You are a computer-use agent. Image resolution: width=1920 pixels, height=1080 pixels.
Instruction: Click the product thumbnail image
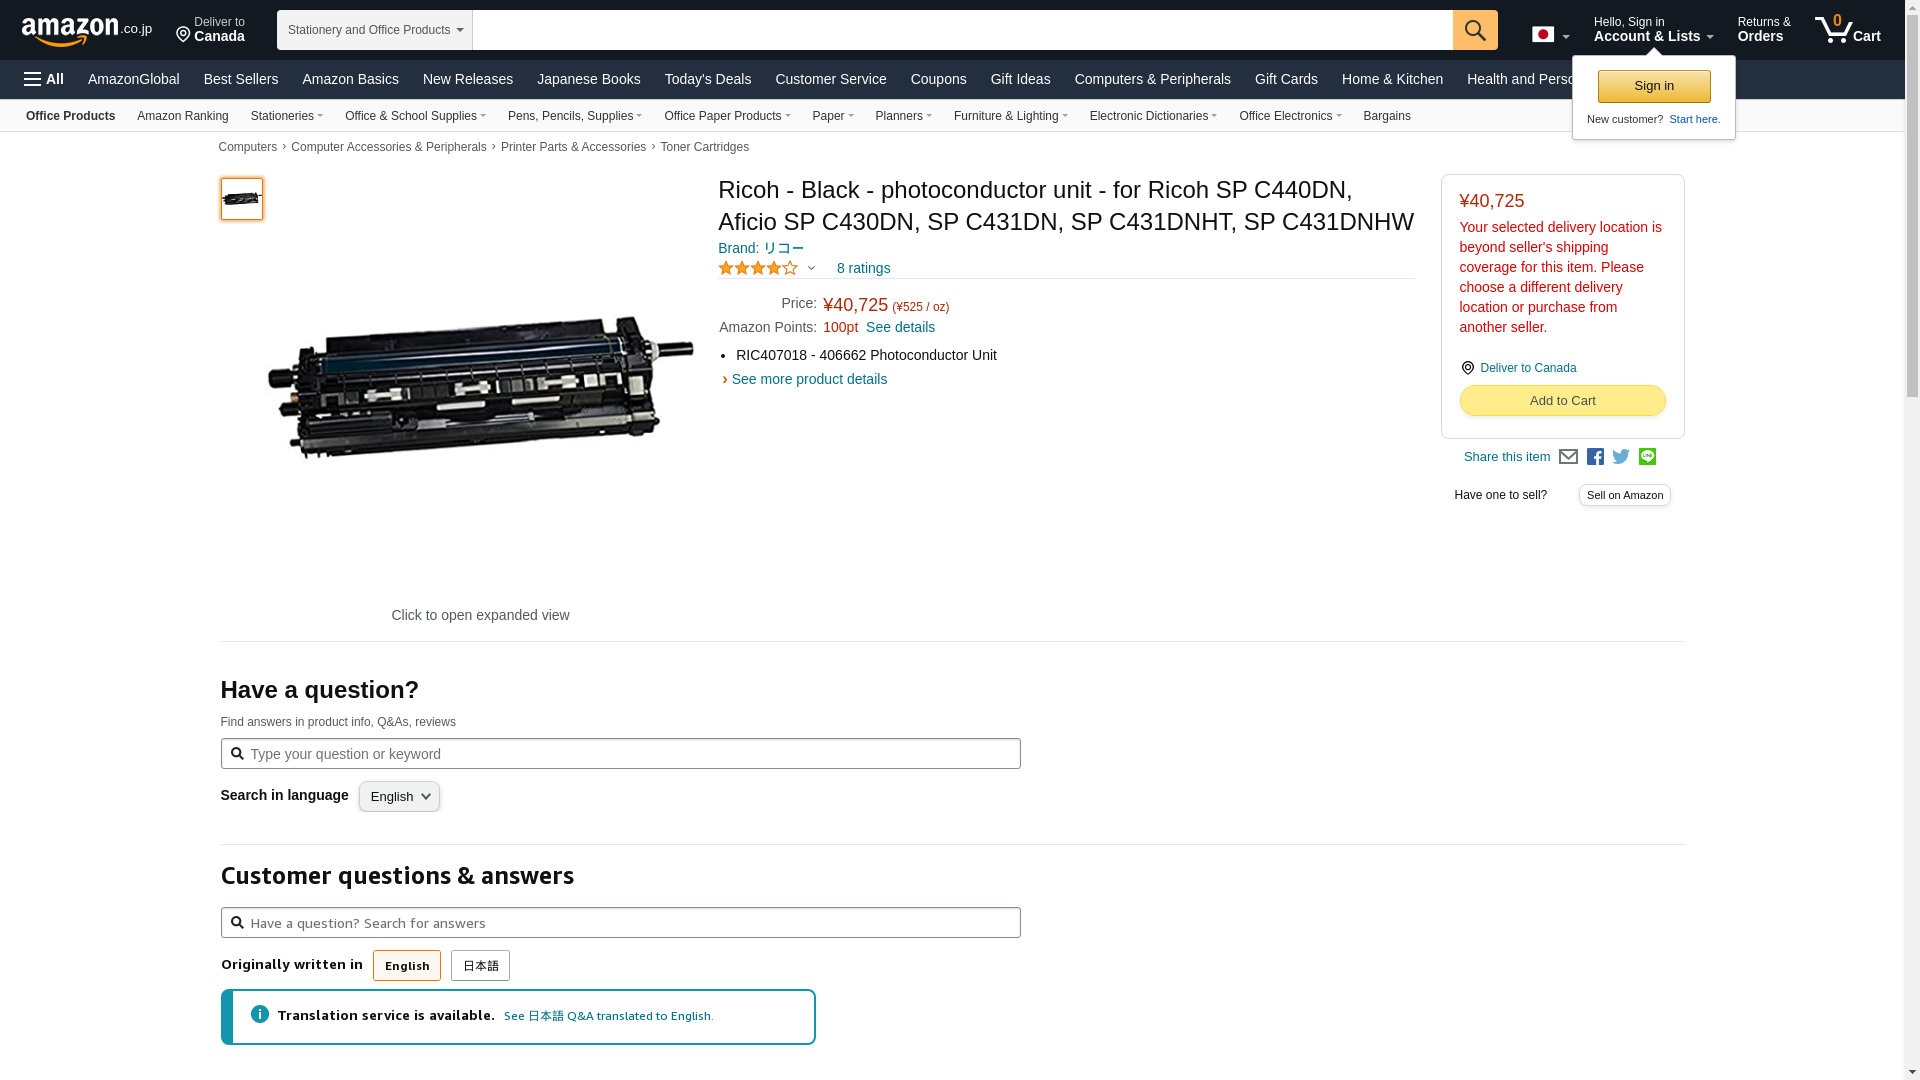coord(242,199)
